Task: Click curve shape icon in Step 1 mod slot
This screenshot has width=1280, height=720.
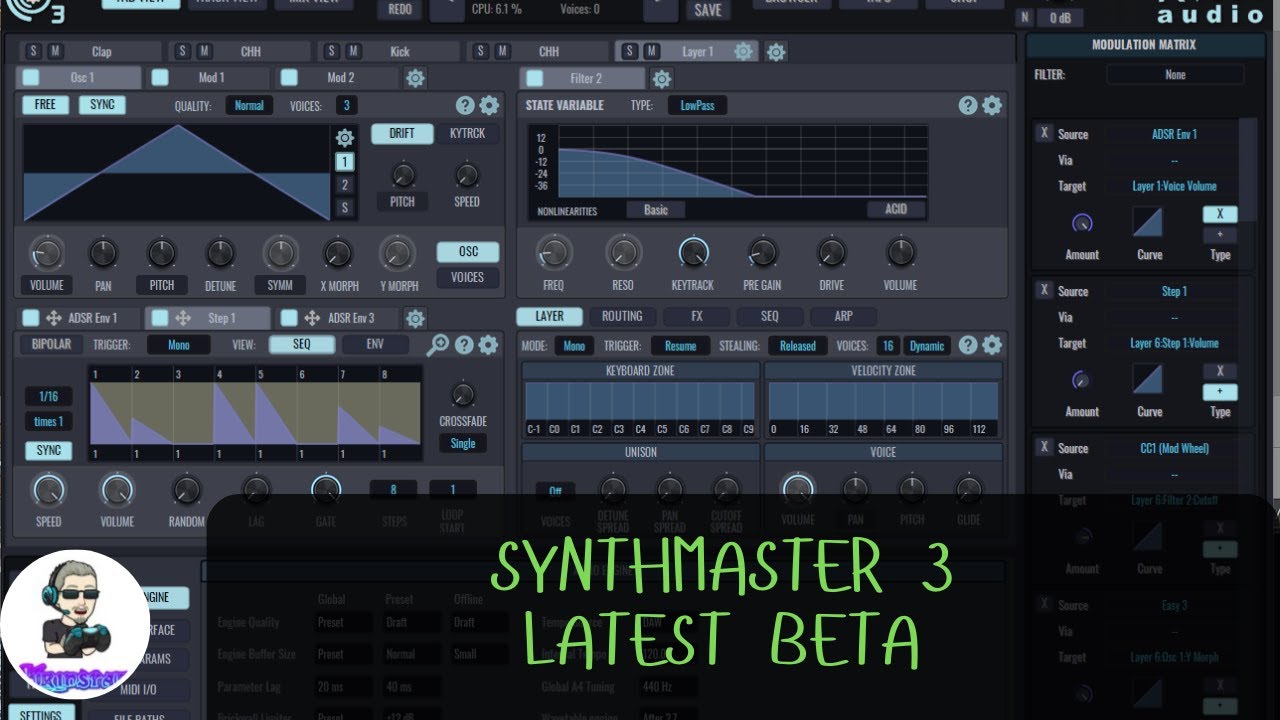Action: click(x=1148, y=378)
